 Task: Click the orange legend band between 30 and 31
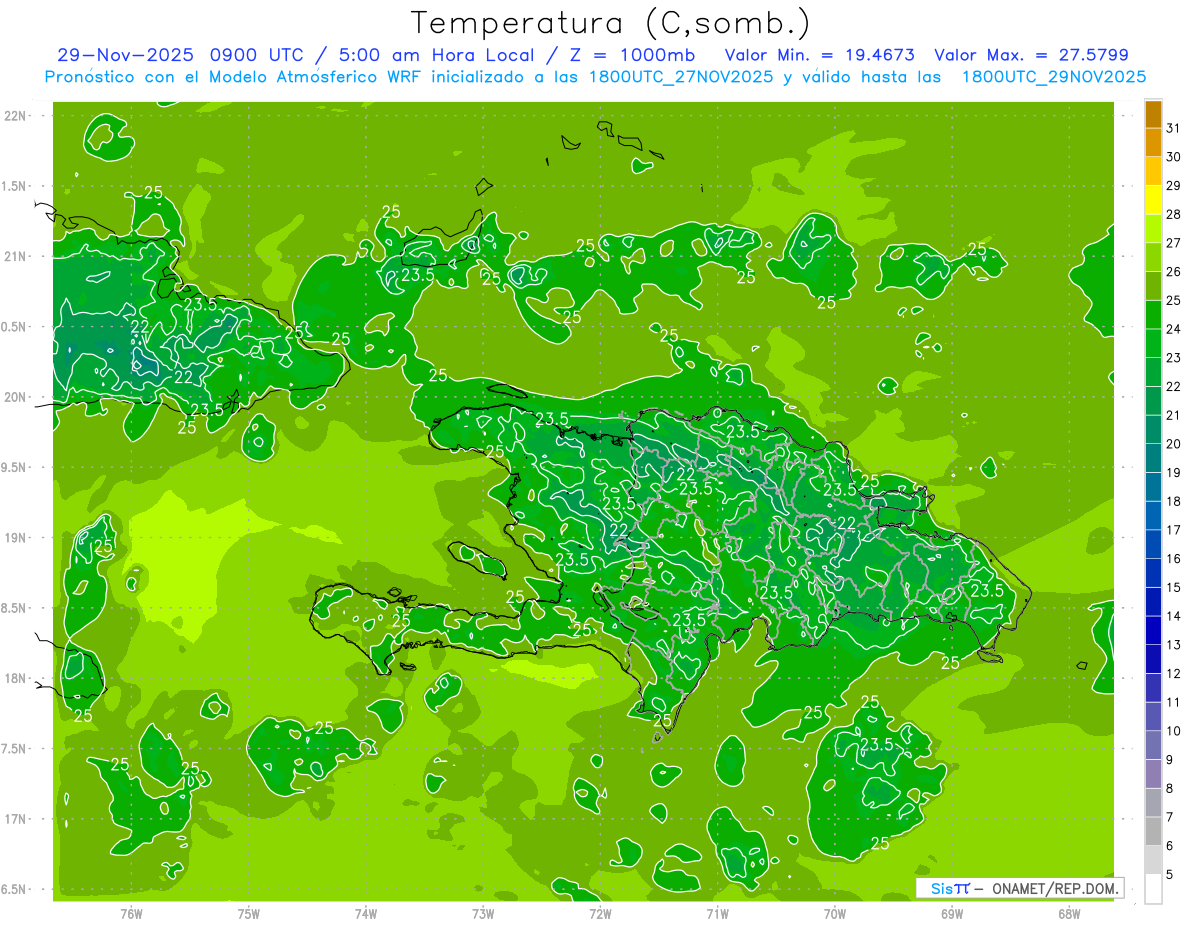coord(1153,143)
